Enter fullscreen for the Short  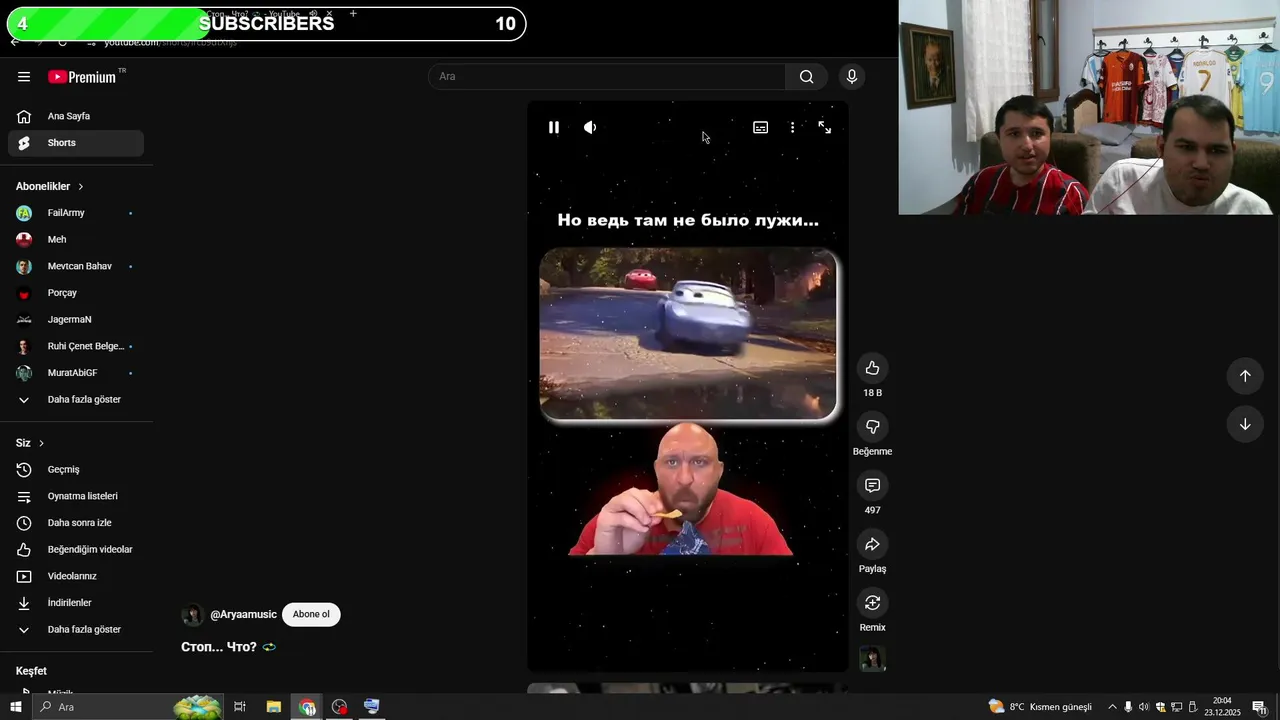click(825, 128)
